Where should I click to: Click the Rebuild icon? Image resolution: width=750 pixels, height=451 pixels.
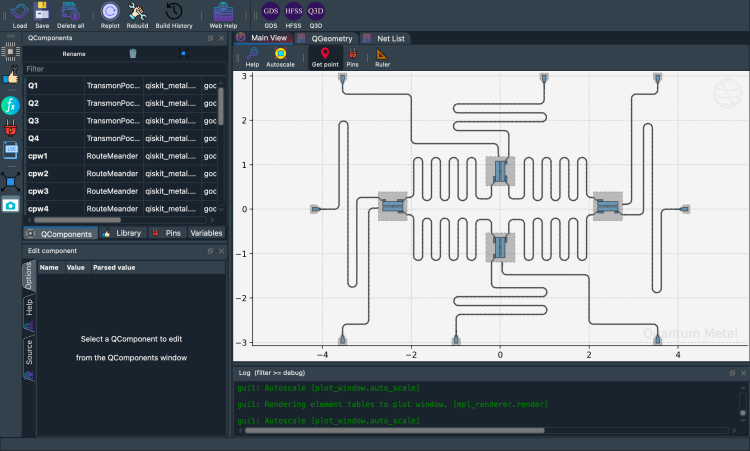[x=137, y=14]
